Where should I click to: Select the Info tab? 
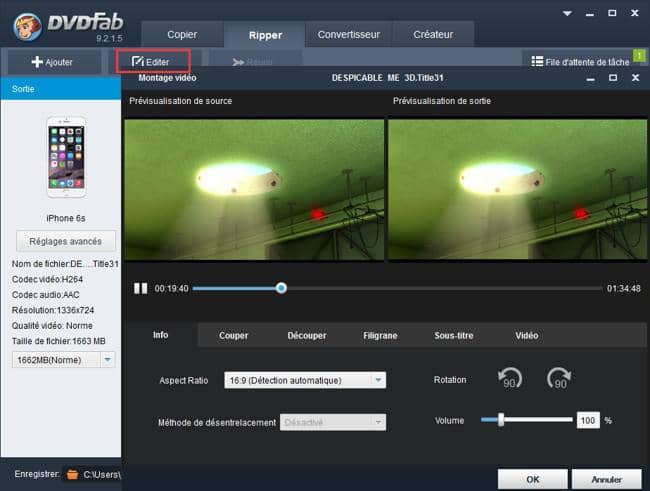[x=160, y=335]
